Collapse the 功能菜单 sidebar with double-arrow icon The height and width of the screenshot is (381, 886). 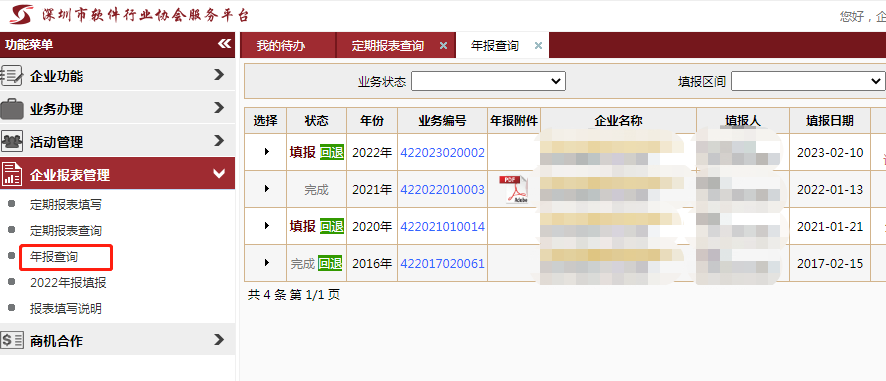coord(224,44)
